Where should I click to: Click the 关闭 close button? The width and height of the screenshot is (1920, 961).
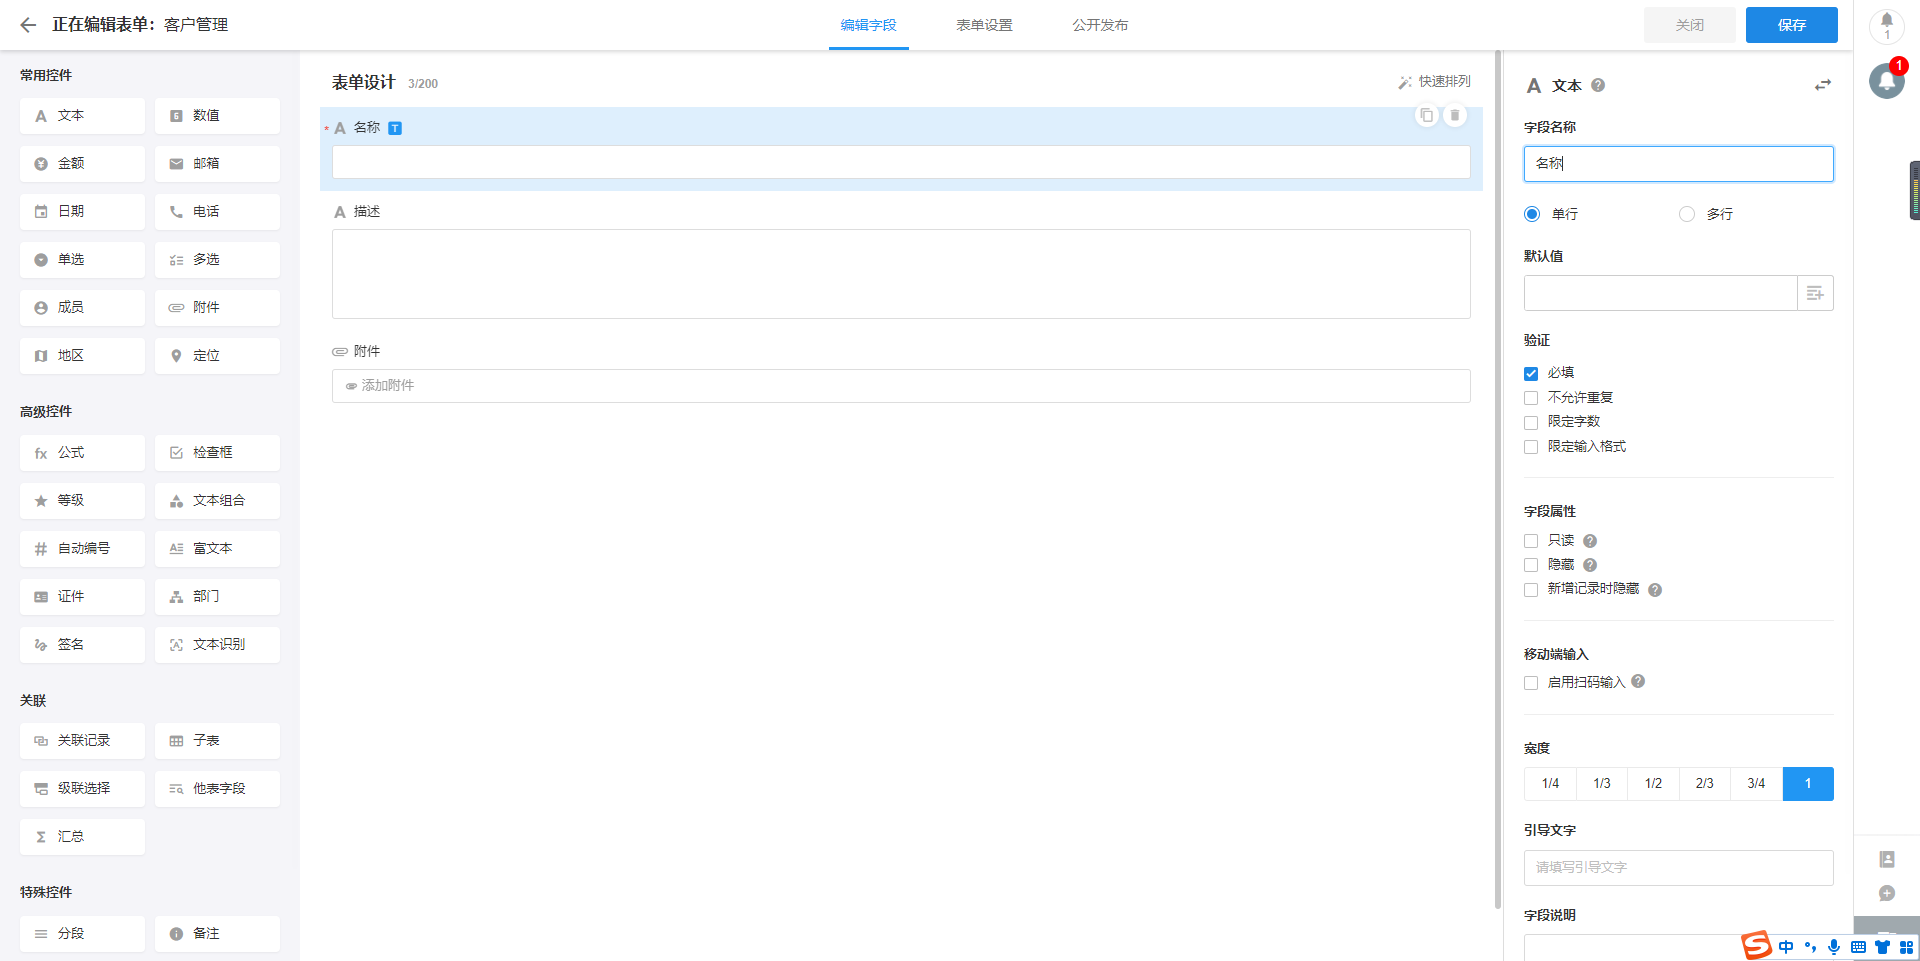click(1690, 25)
